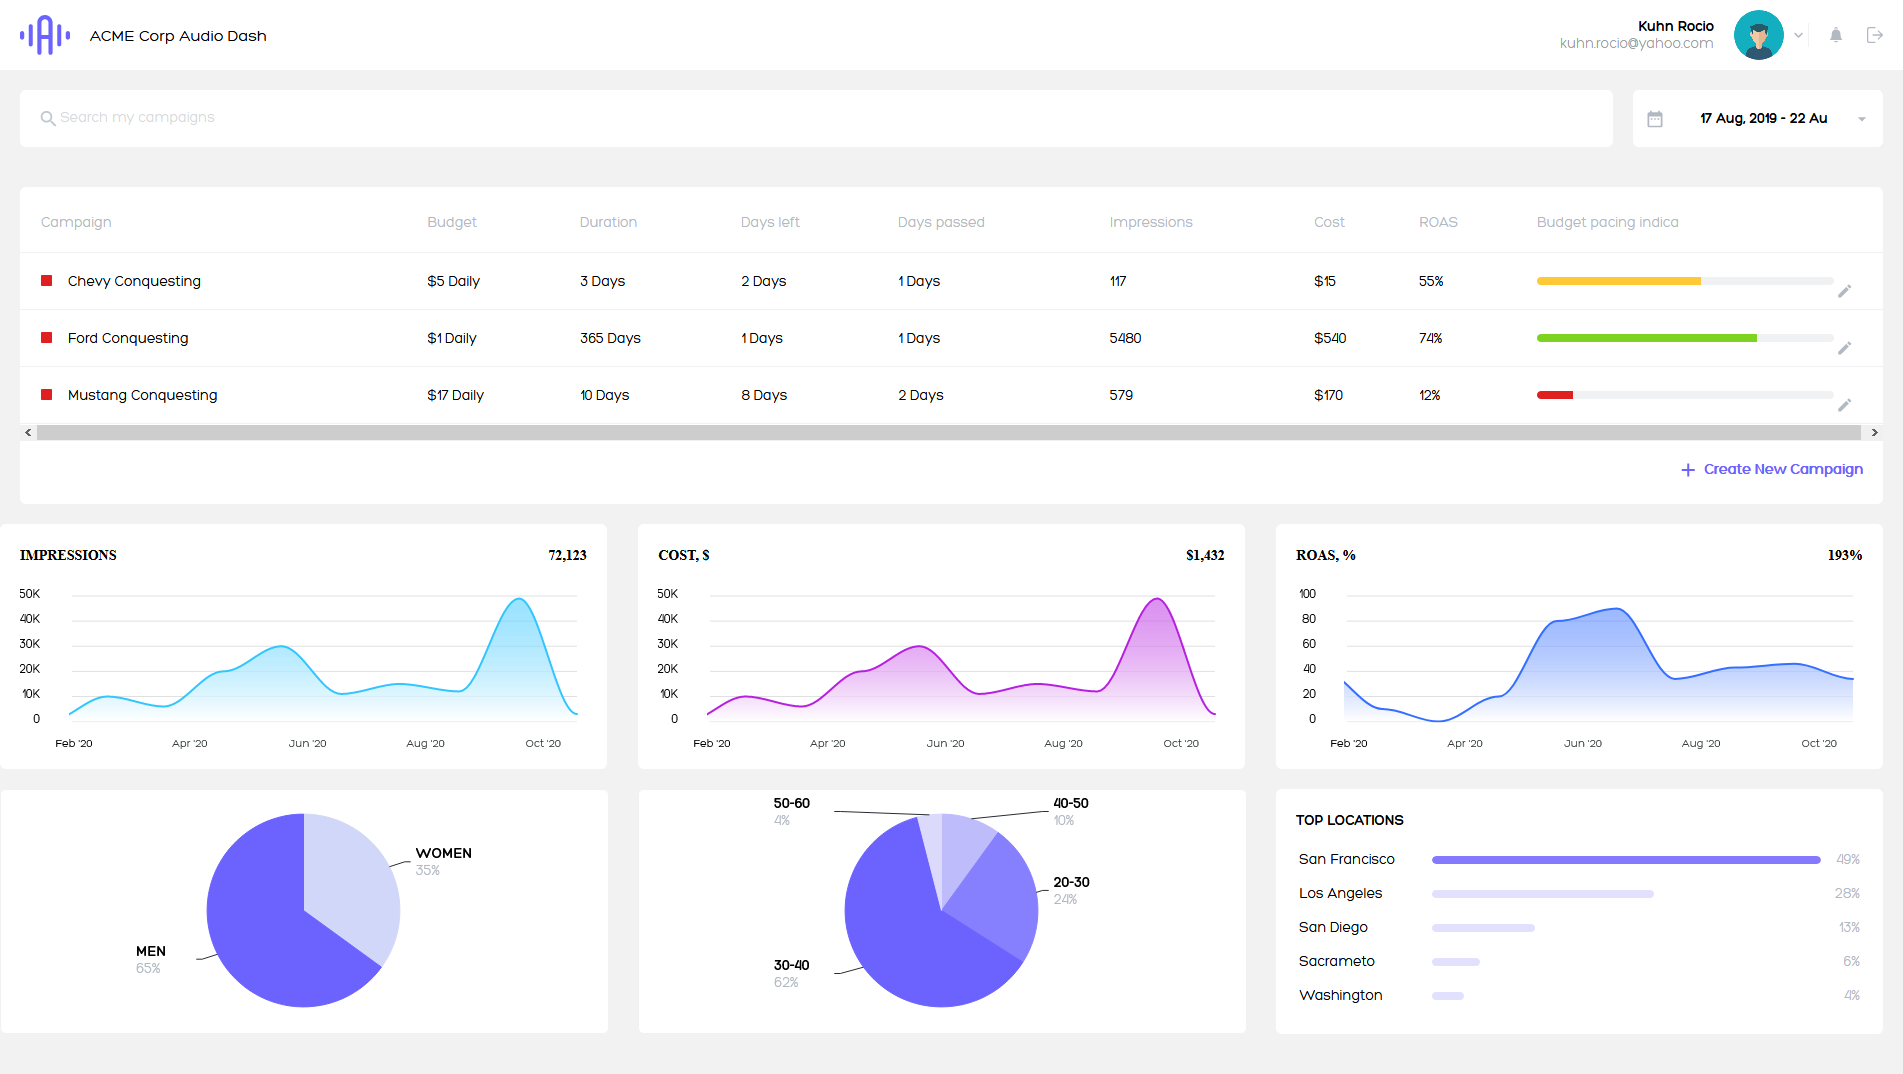
Task: Toggle the red marker beside Chevy Conquesting
Action: [46, 281]
